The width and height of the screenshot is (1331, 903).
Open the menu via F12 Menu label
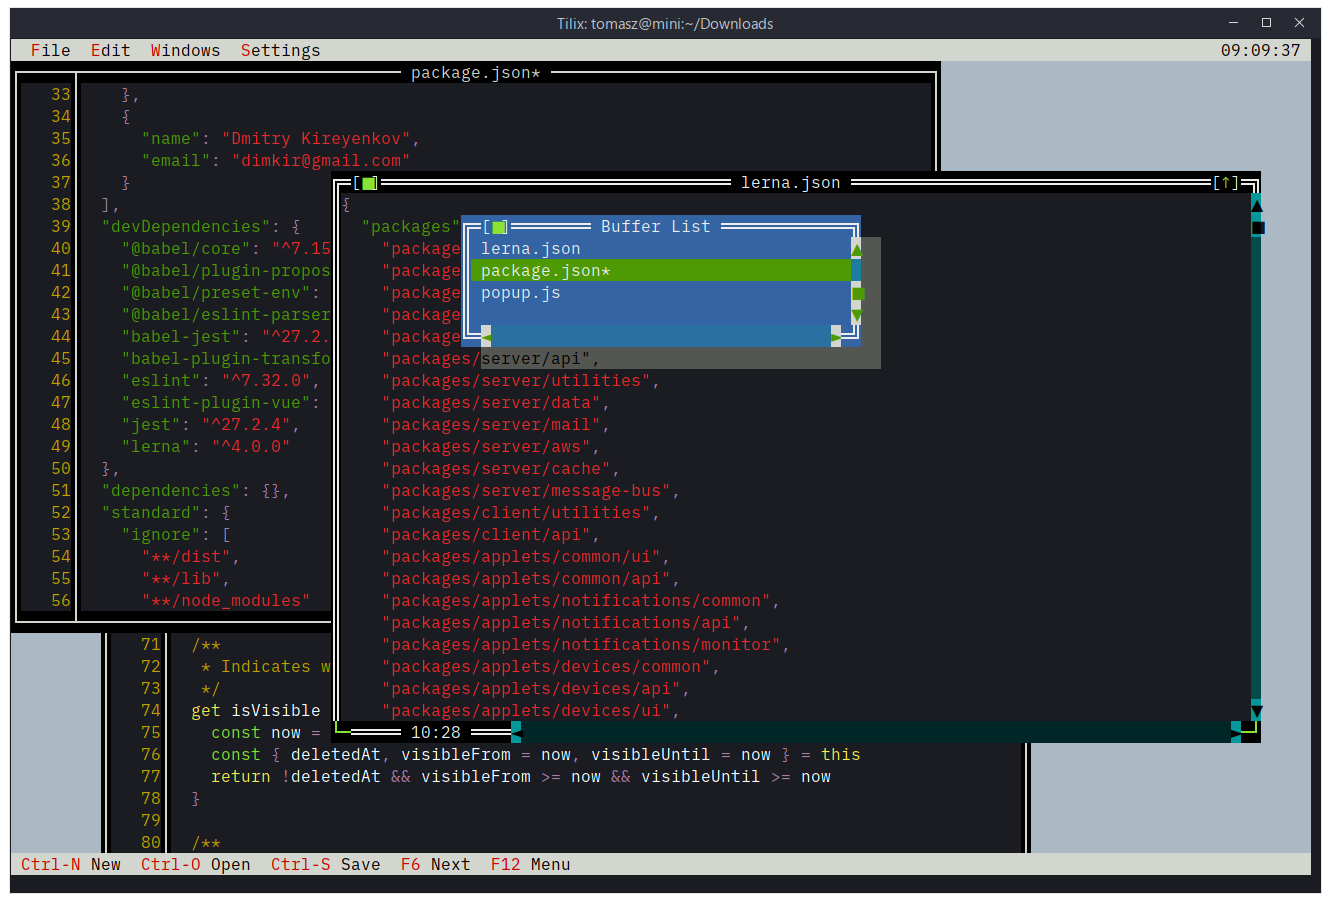[x=530, y=864]
